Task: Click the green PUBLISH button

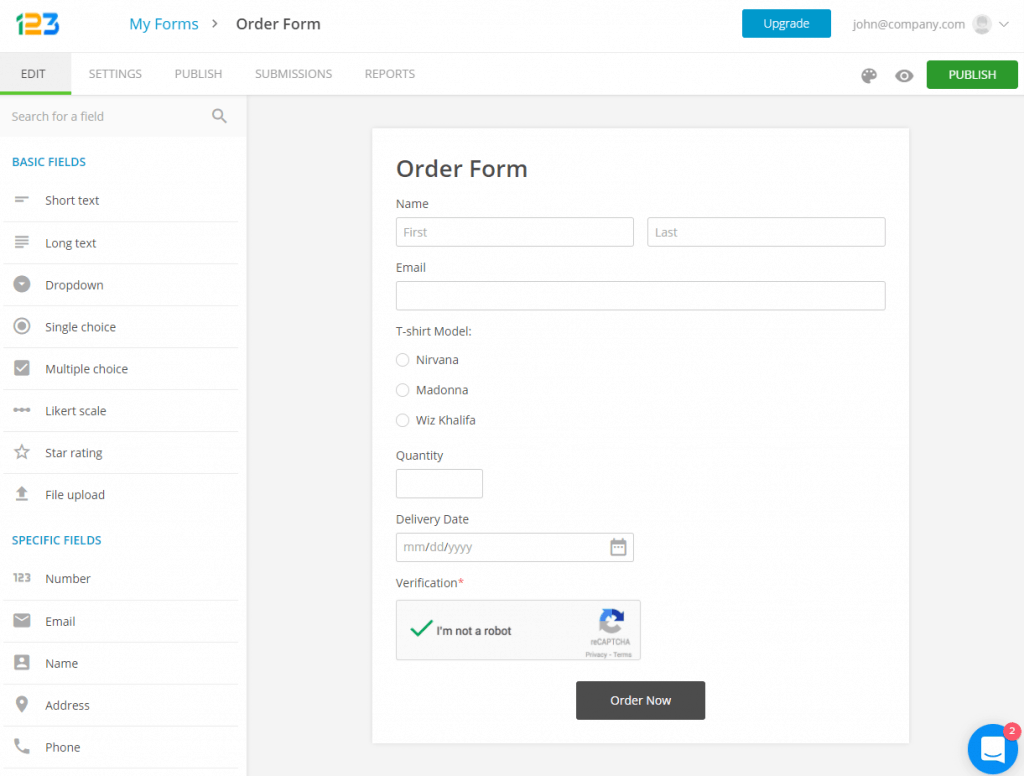Action: (972, 74)
